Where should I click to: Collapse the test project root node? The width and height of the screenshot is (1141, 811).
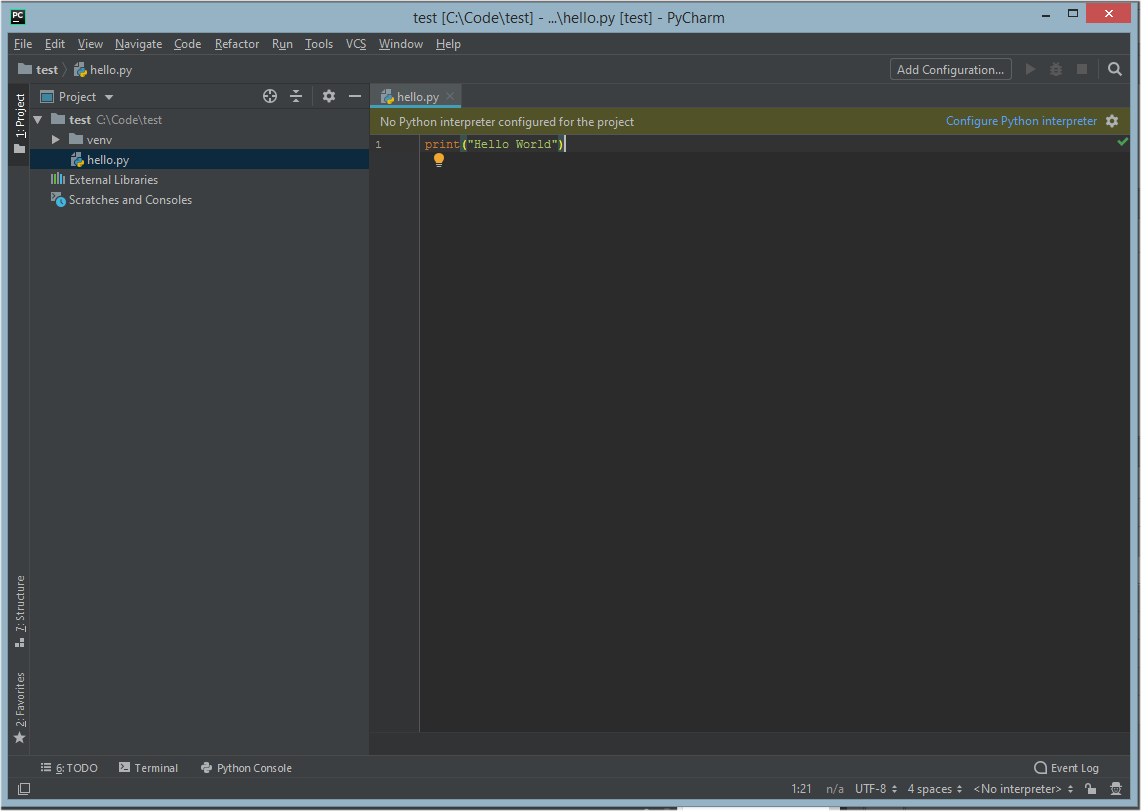[37, 119]
